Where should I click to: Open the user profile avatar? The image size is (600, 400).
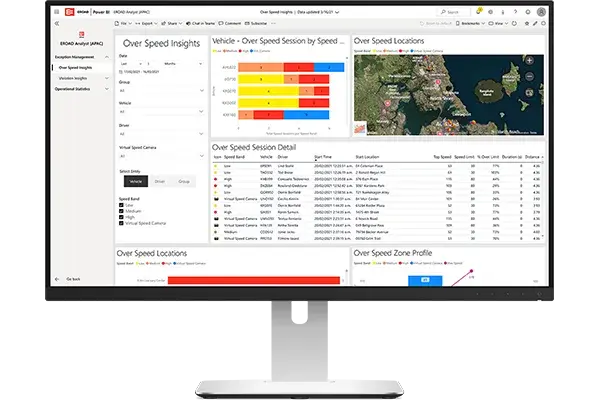pos(541,12)
